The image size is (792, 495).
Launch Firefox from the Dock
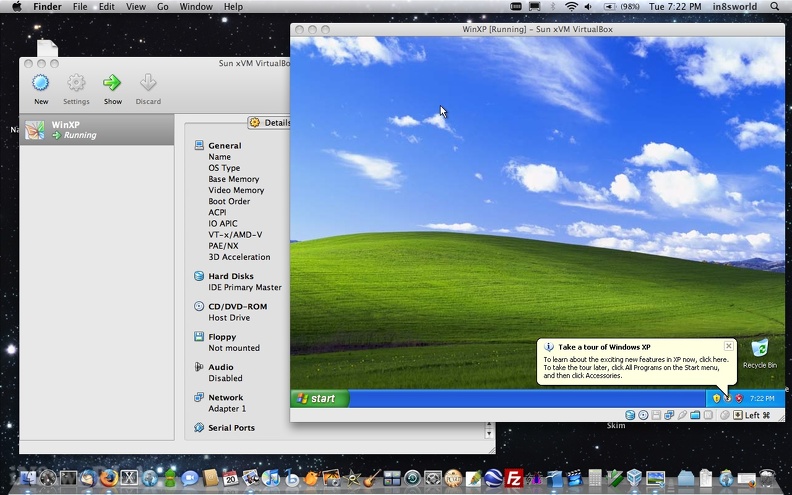(x=109, y=477)
